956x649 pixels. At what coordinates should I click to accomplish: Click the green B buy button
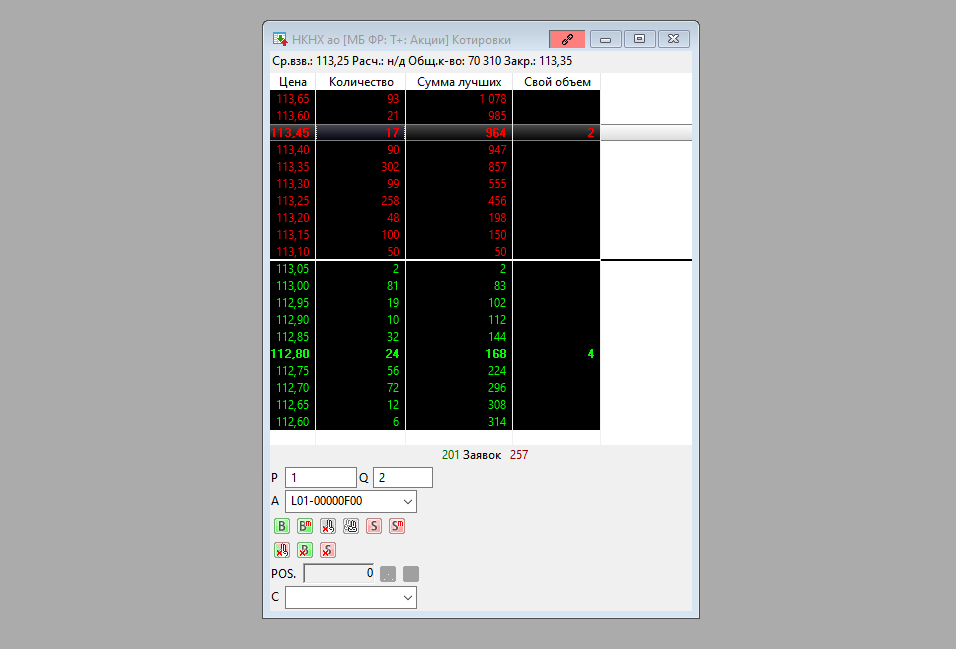coord(281,526)
